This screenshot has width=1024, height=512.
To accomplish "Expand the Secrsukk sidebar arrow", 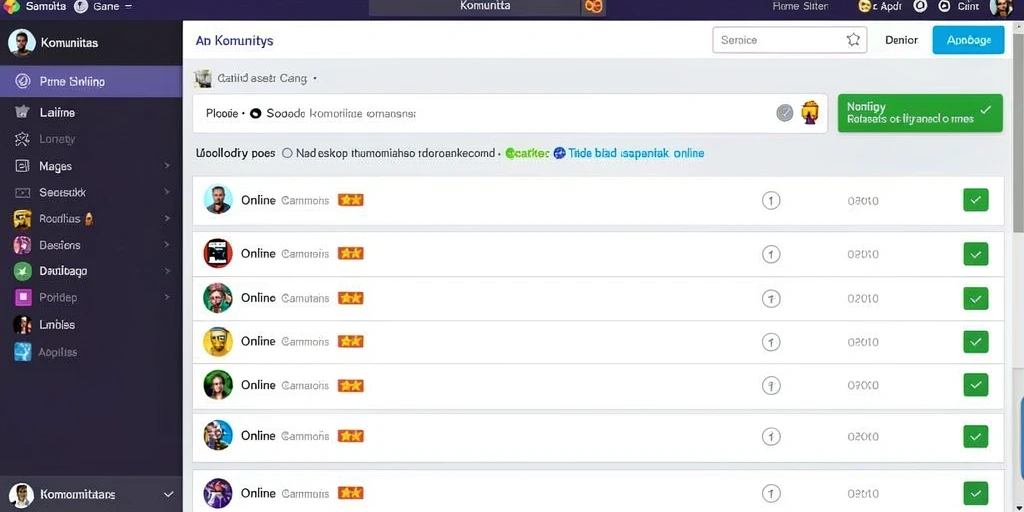I will click(x=167, y=192).
